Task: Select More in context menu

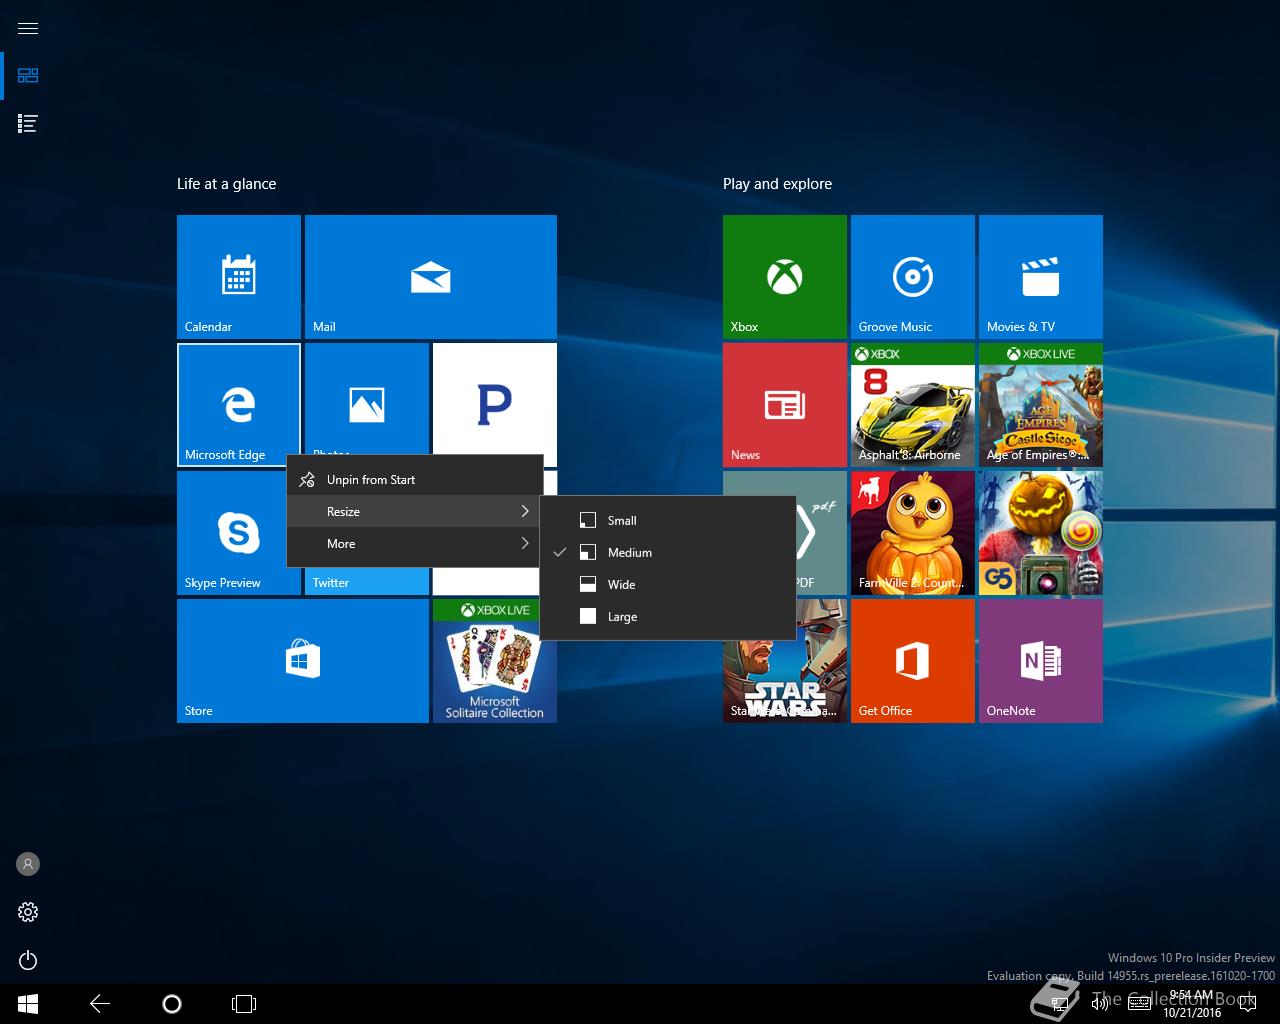Action: point(415,544)
